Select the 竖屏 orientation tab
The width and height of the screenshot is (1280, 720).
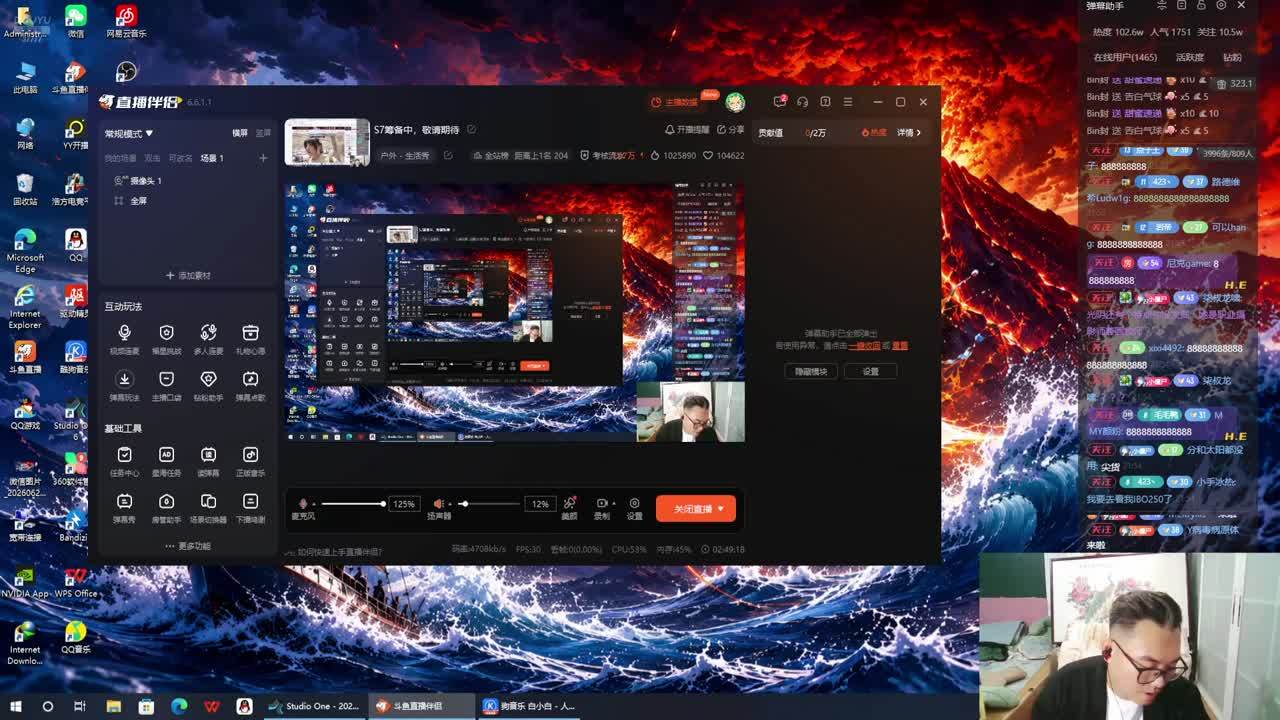[x=263, y=133]
